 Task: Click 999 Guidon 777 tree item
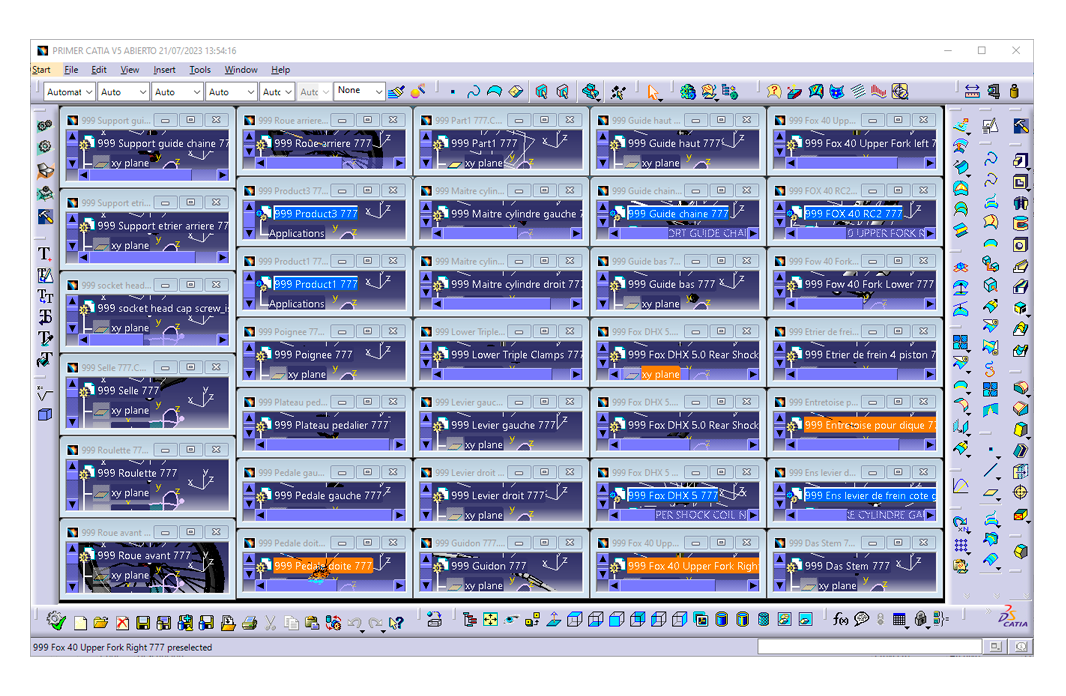pos(488,566)
